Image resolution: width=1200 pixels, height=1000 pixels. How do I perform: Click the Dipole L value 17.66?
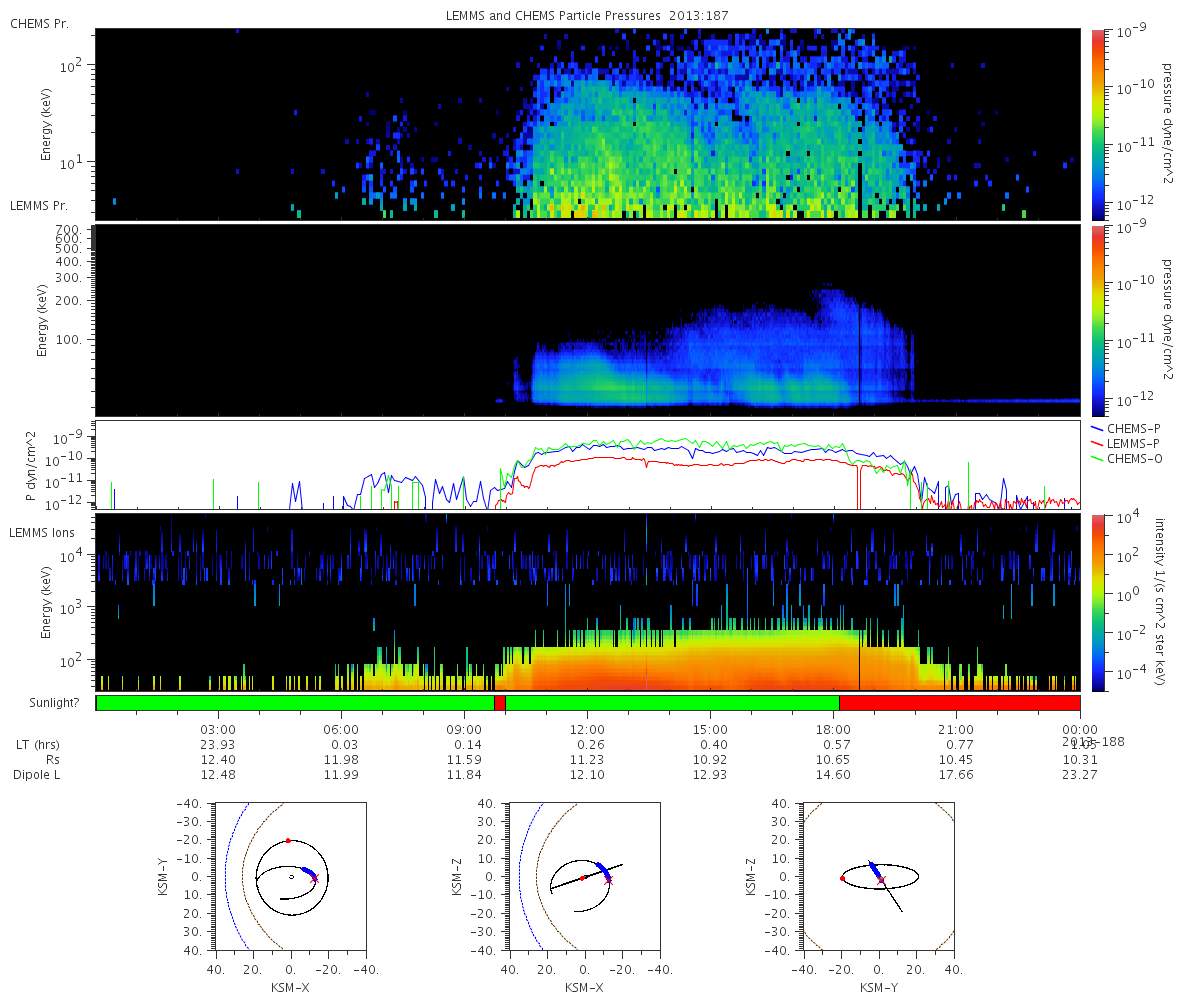click(956, 775)
